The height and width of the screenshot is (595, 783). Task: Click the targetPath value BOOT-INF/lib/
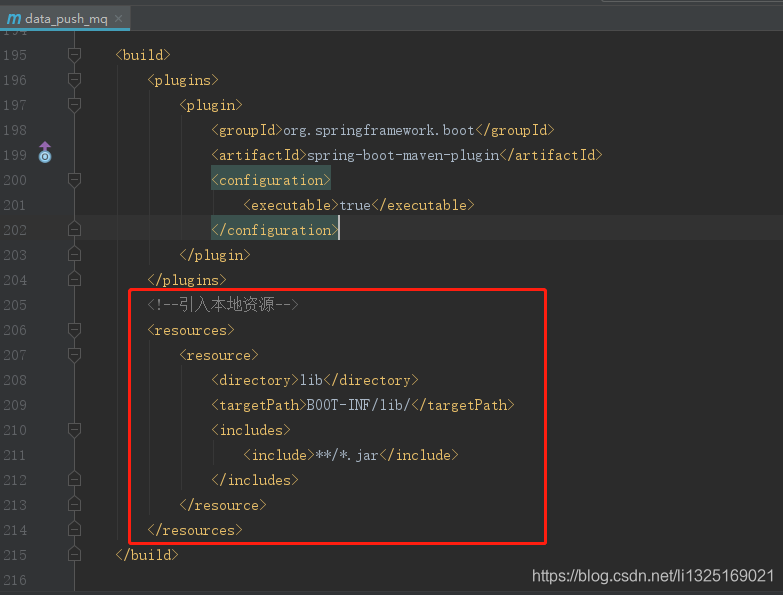(x=359, y=405)
